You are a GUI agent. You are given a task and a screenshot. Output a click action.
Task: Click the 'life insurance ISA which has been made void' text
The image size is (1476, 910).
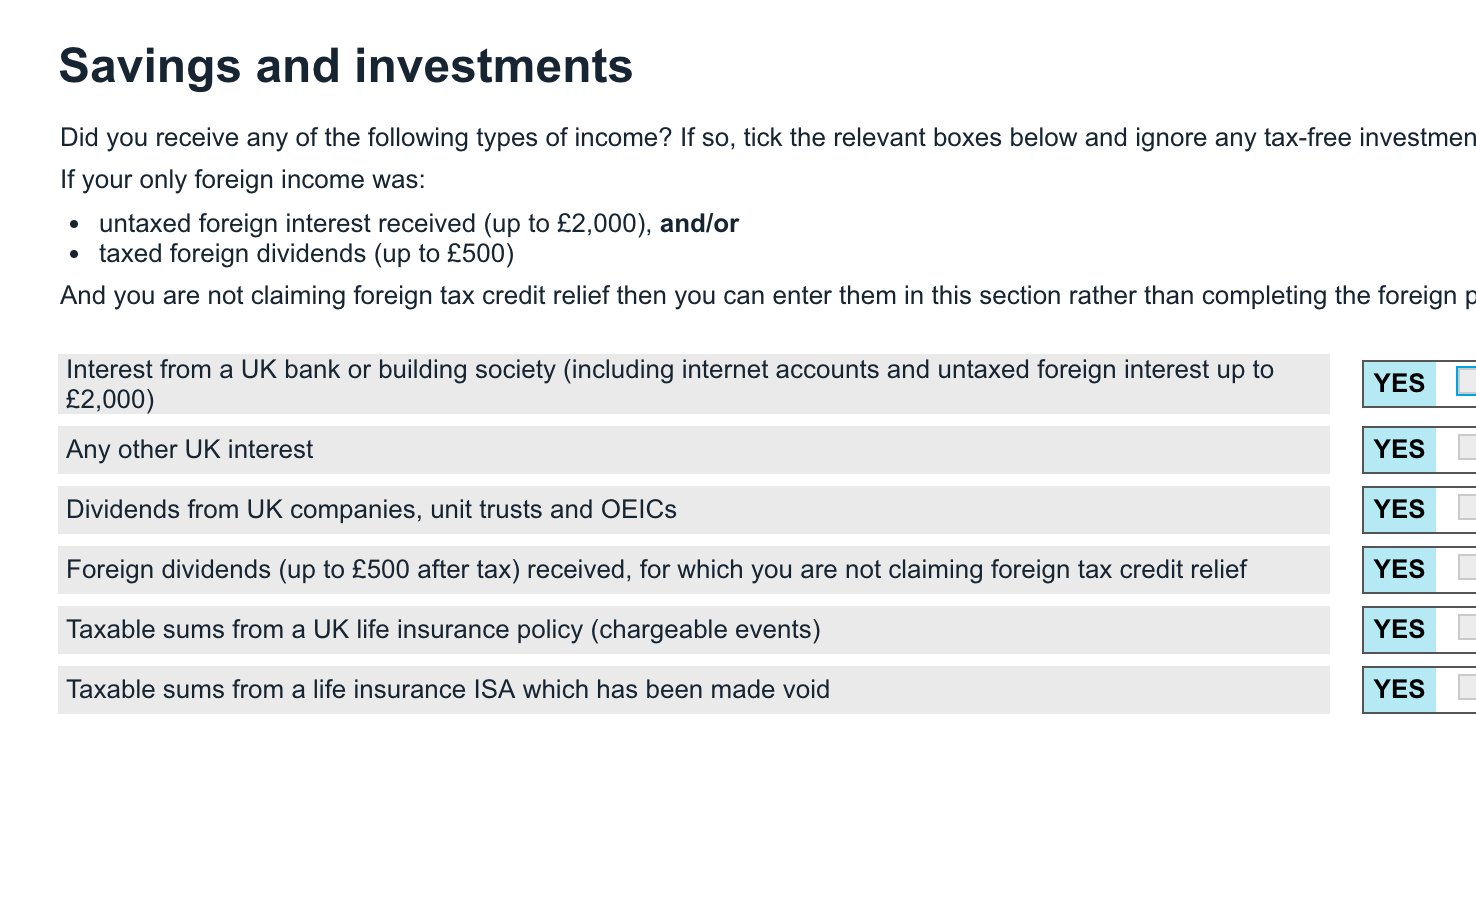point(448,690)
